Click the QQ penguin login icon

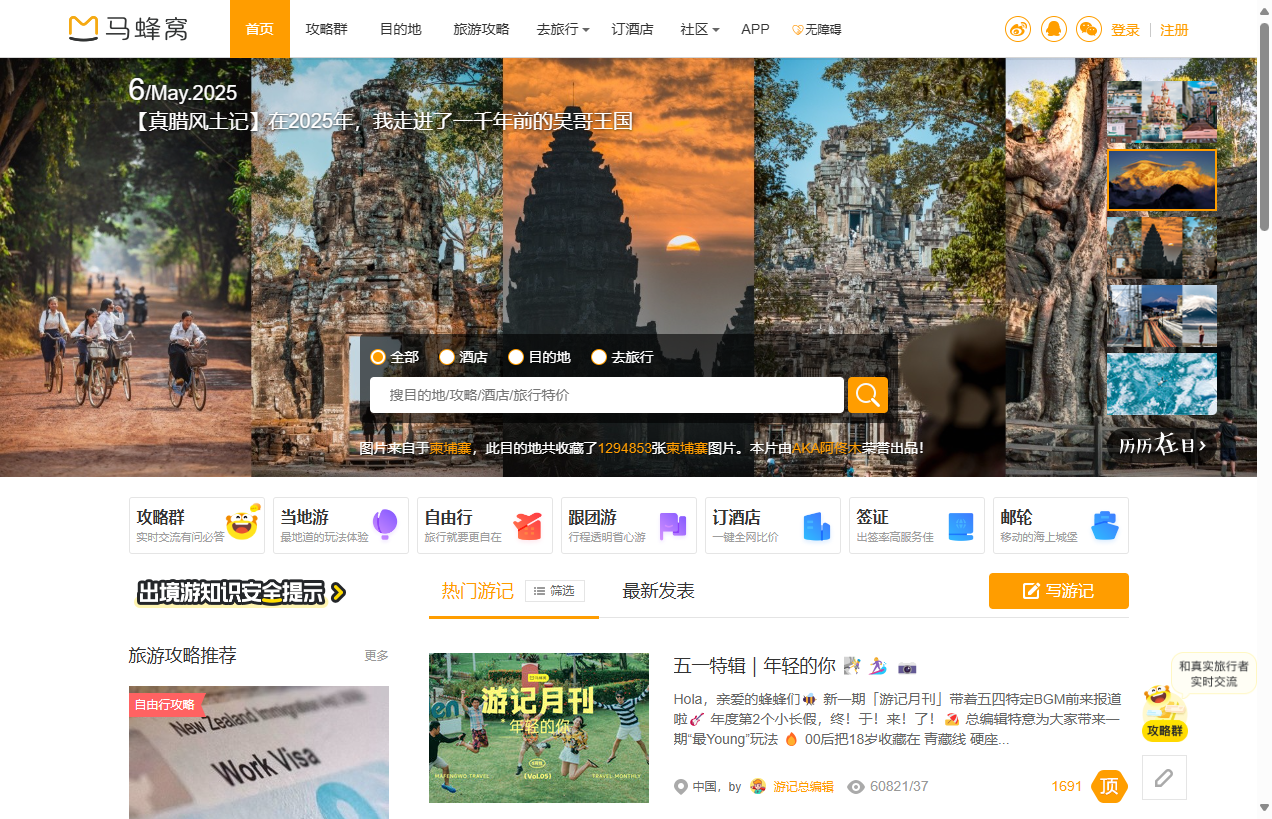click(1053, 29)
